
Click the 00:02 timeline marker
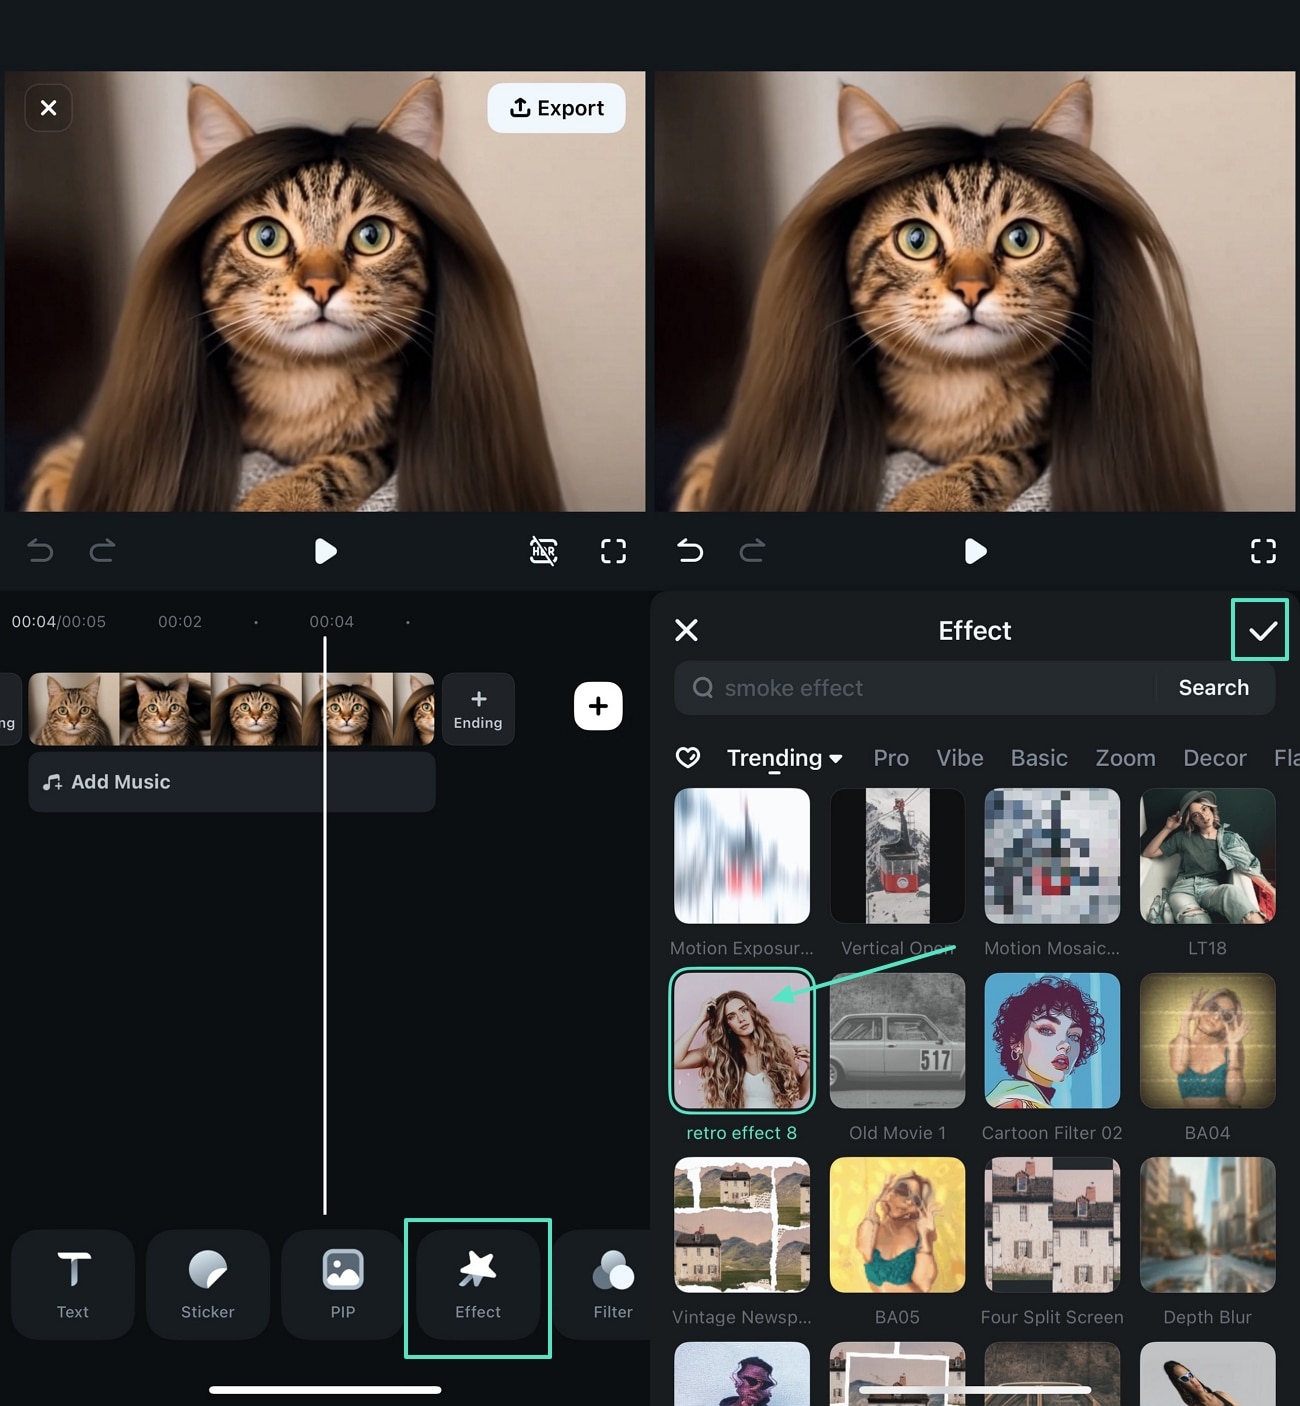point(180,622)
